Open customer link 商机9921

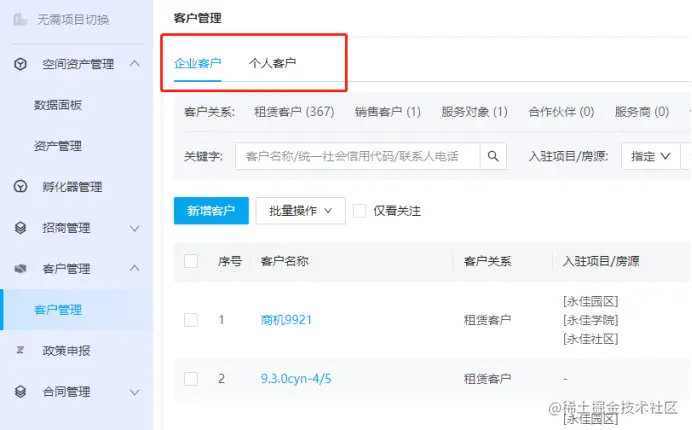coord(286,320)
